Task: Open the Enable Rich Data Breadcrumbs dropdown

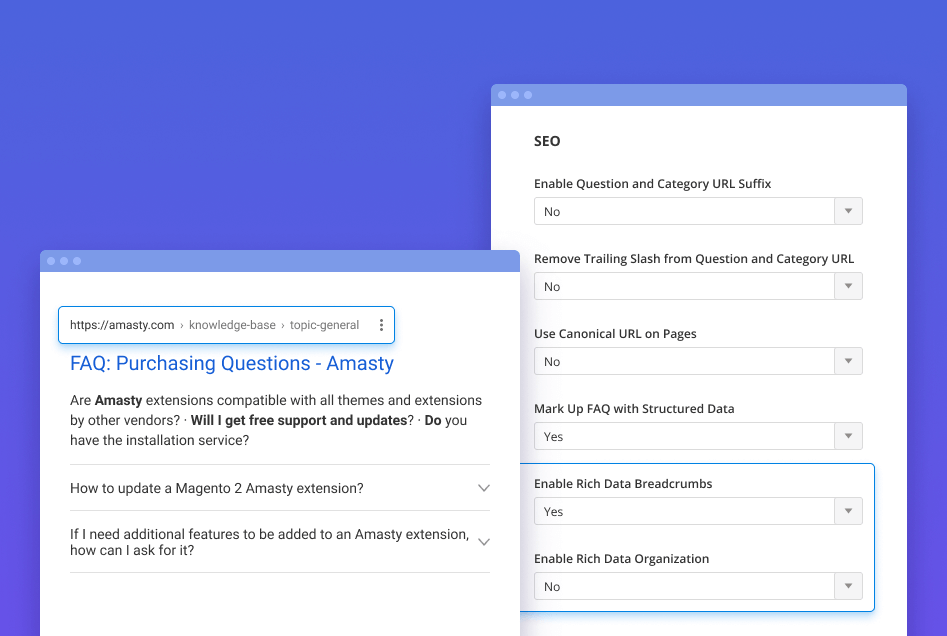Action: (685, 512)
